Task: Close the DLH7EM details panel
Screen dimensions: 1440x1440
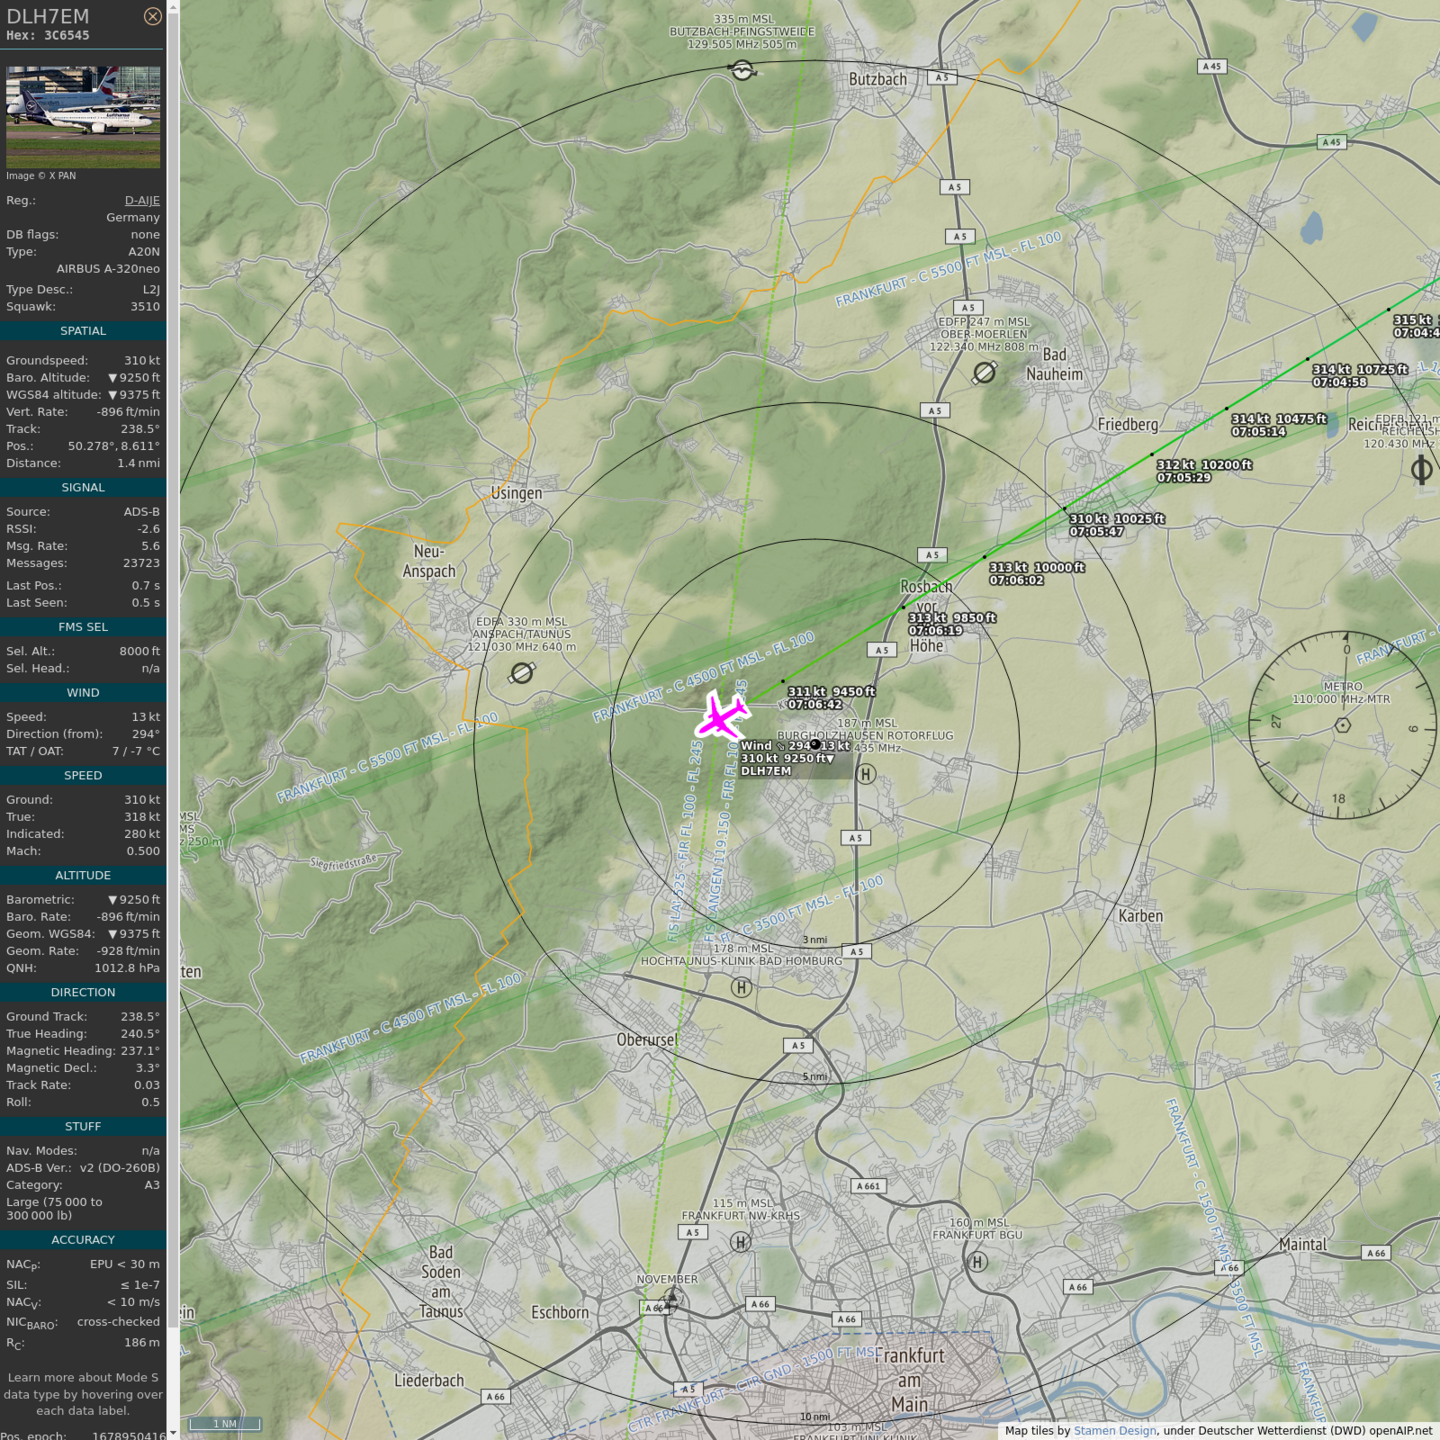Action: click(152, 16)
